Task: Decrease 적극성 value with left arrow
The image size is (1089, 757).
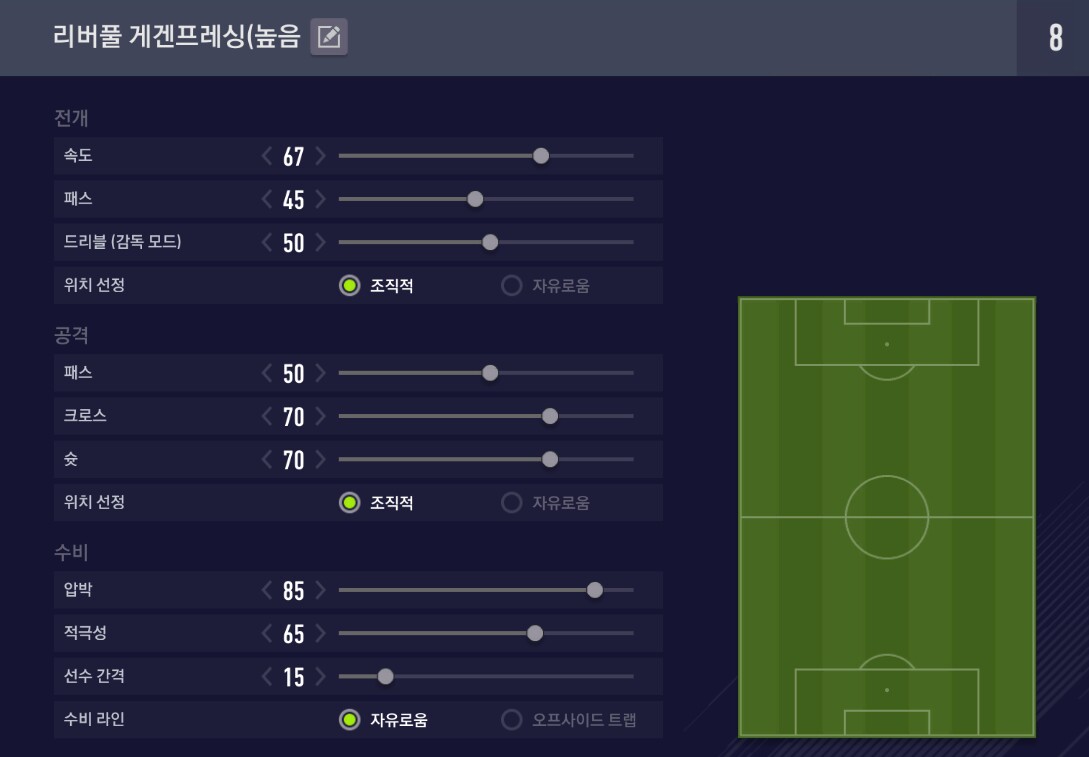Action: 267,633
